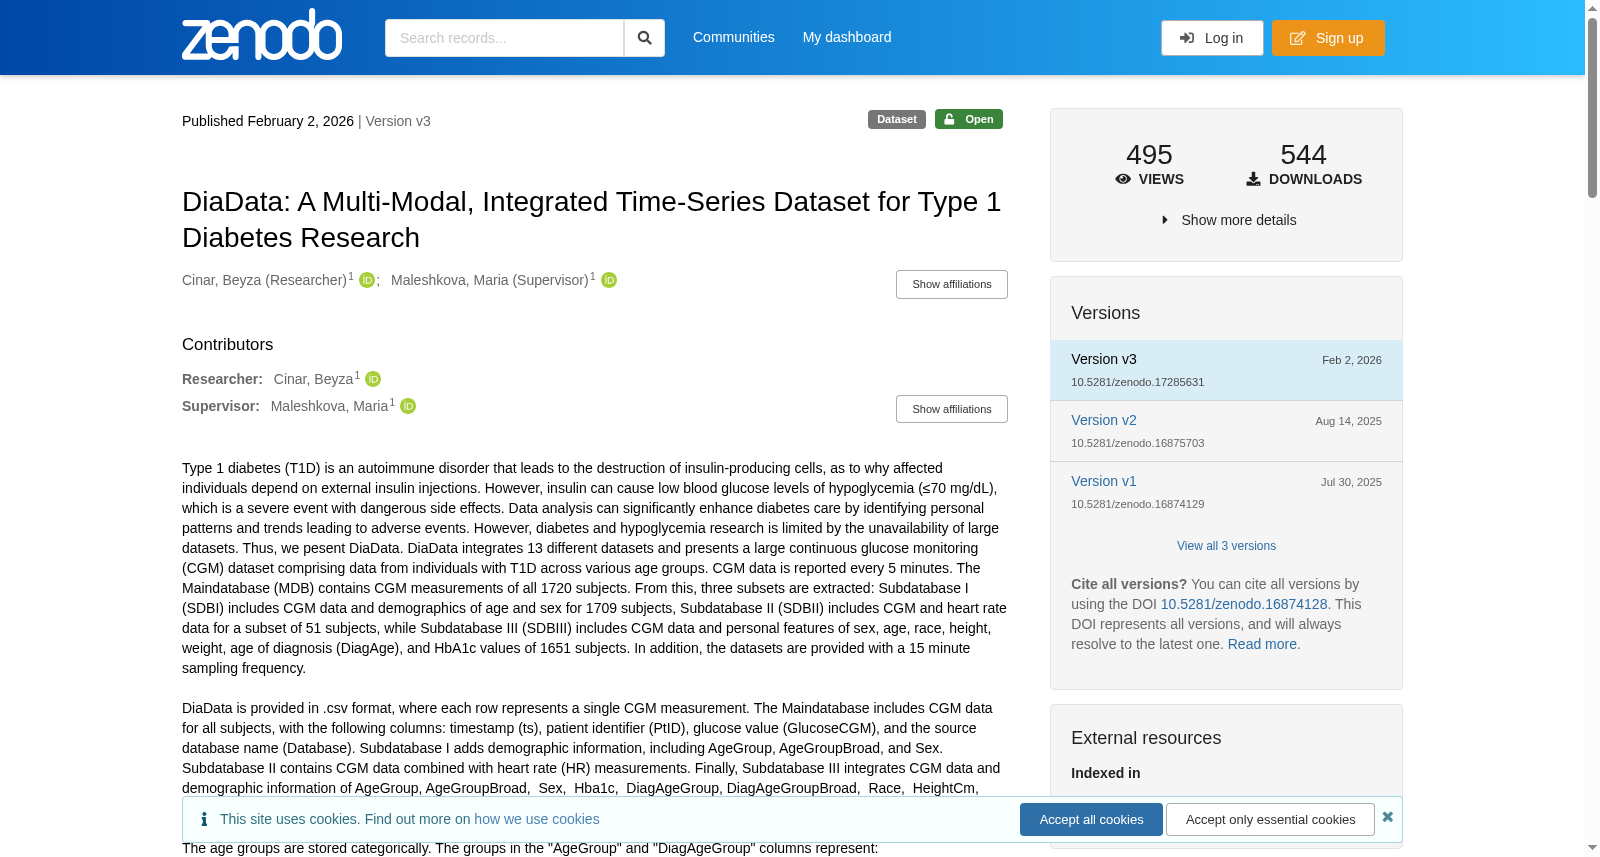
Task: Dismiss the cookie banner with X icon
Action: coord(1387,817)
